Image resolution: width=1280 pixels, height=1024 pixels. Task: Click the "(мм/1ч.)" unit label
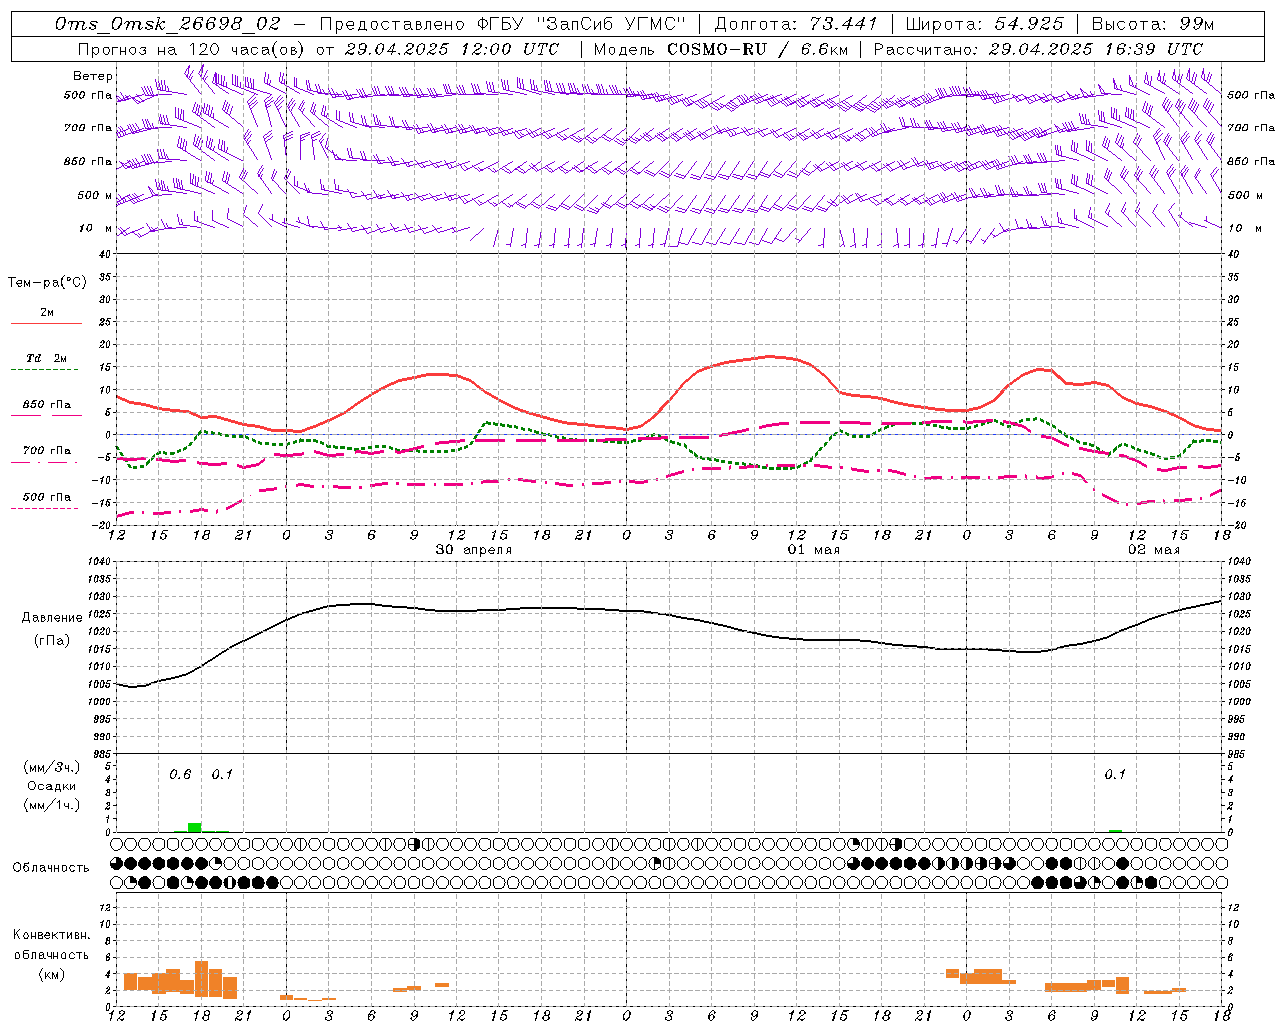52,805
